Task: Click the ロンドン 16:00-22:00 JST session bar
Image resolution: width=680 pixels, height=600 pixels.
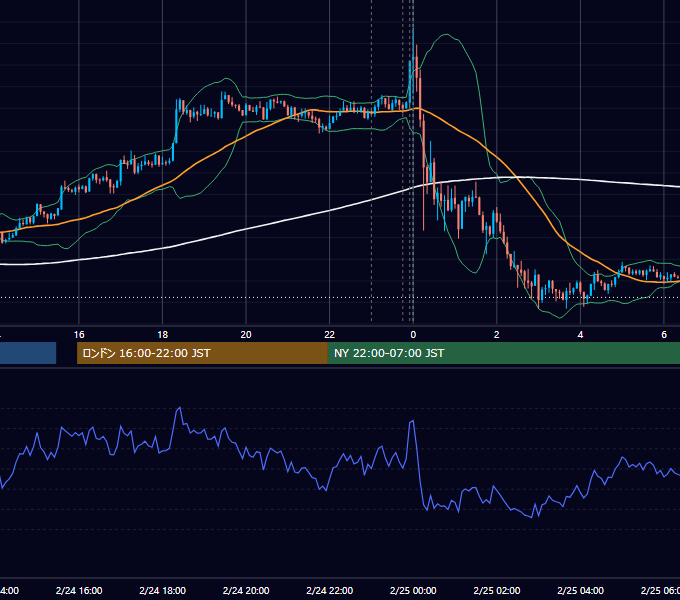Action: pos(202,353)
